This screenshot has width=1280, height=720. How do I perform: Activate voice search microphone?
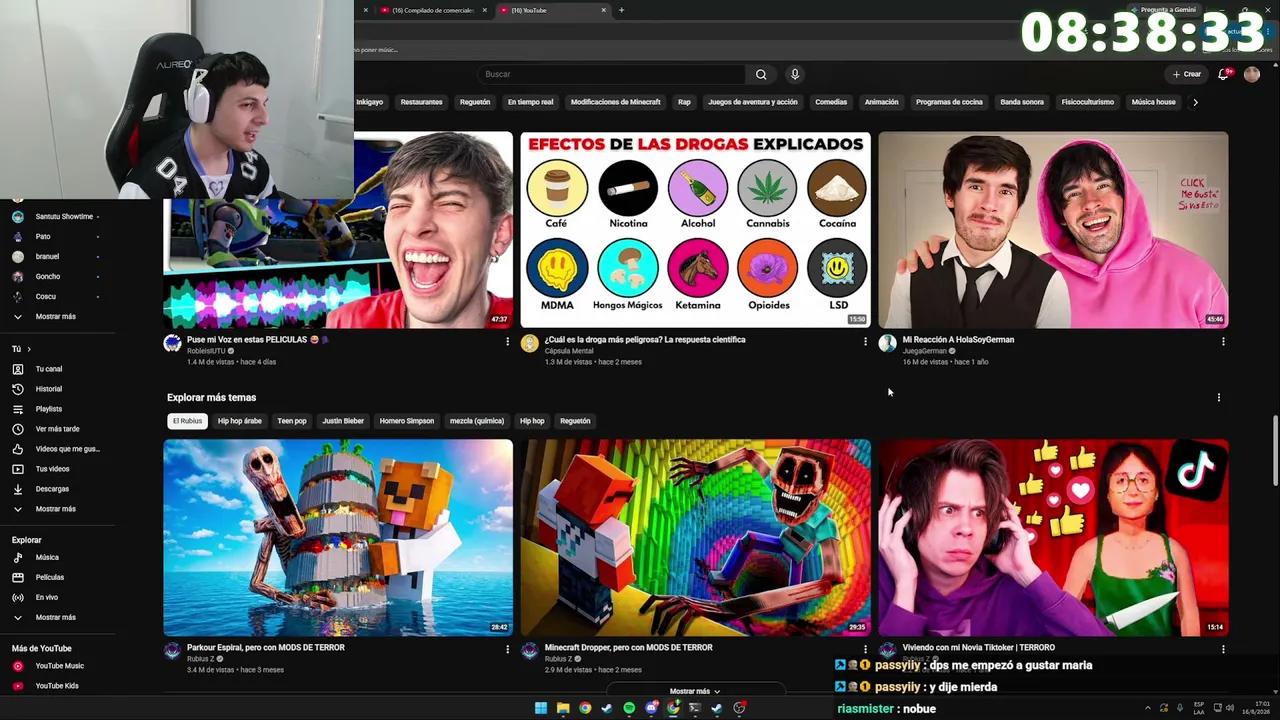(x=795, y=74)
